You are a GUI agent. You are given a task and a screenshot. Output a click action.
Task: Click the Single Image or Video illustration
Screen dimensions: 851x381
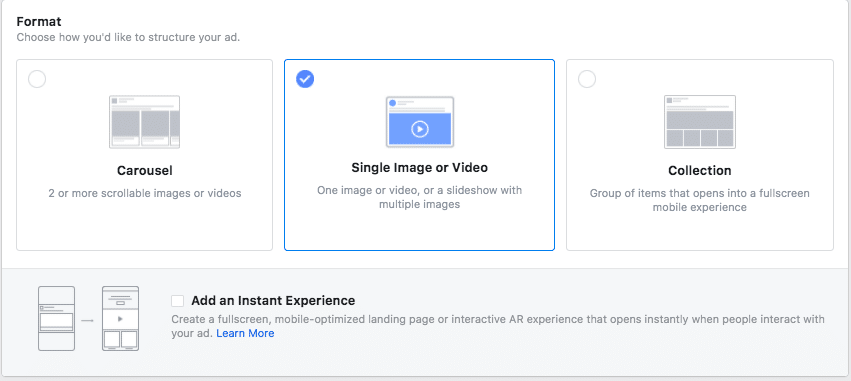420,122
